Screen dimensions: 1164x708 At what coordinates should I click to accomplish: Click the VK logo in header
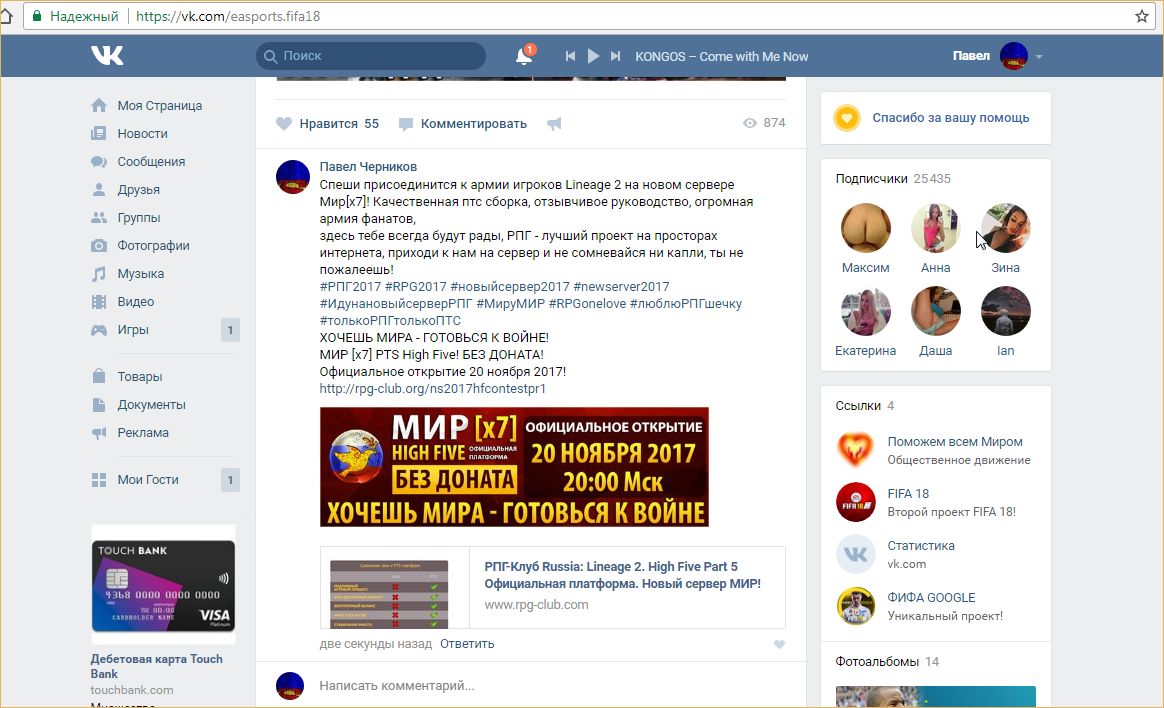click(108, 56)
